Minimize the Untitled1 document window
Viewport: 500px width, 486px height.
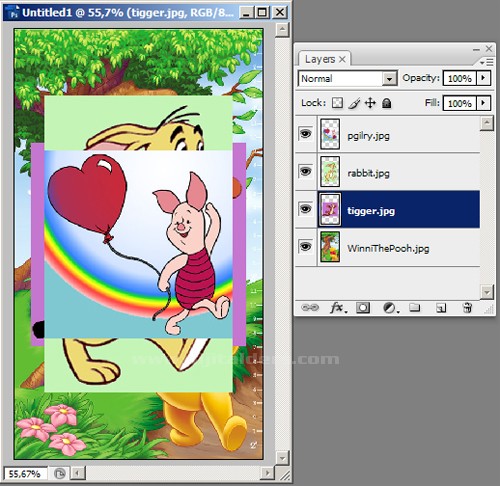[x=246, y=13]
